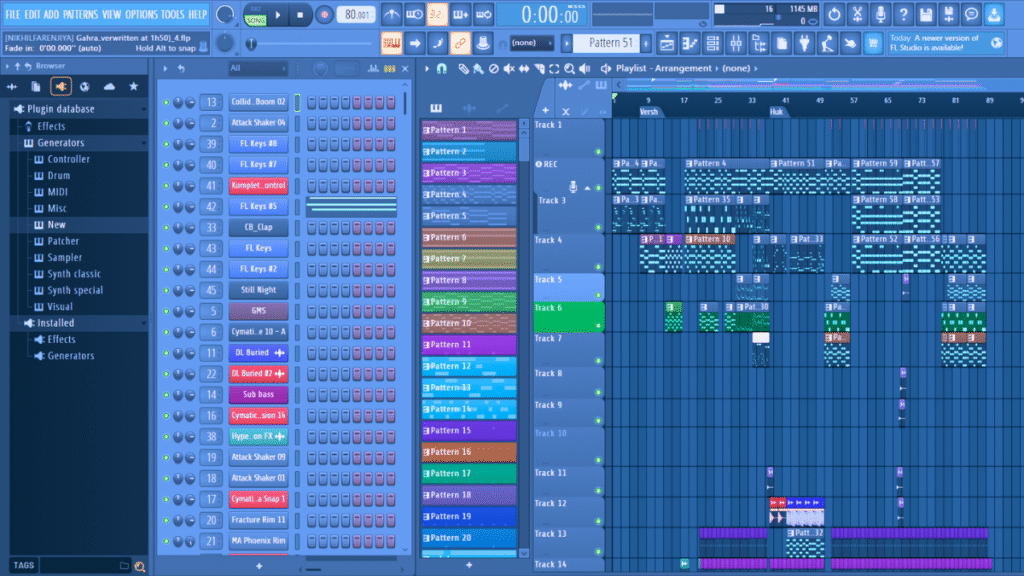1024x576 pixels.
Task: Open the Browser options arrow menu
Action: coord(7,66)
